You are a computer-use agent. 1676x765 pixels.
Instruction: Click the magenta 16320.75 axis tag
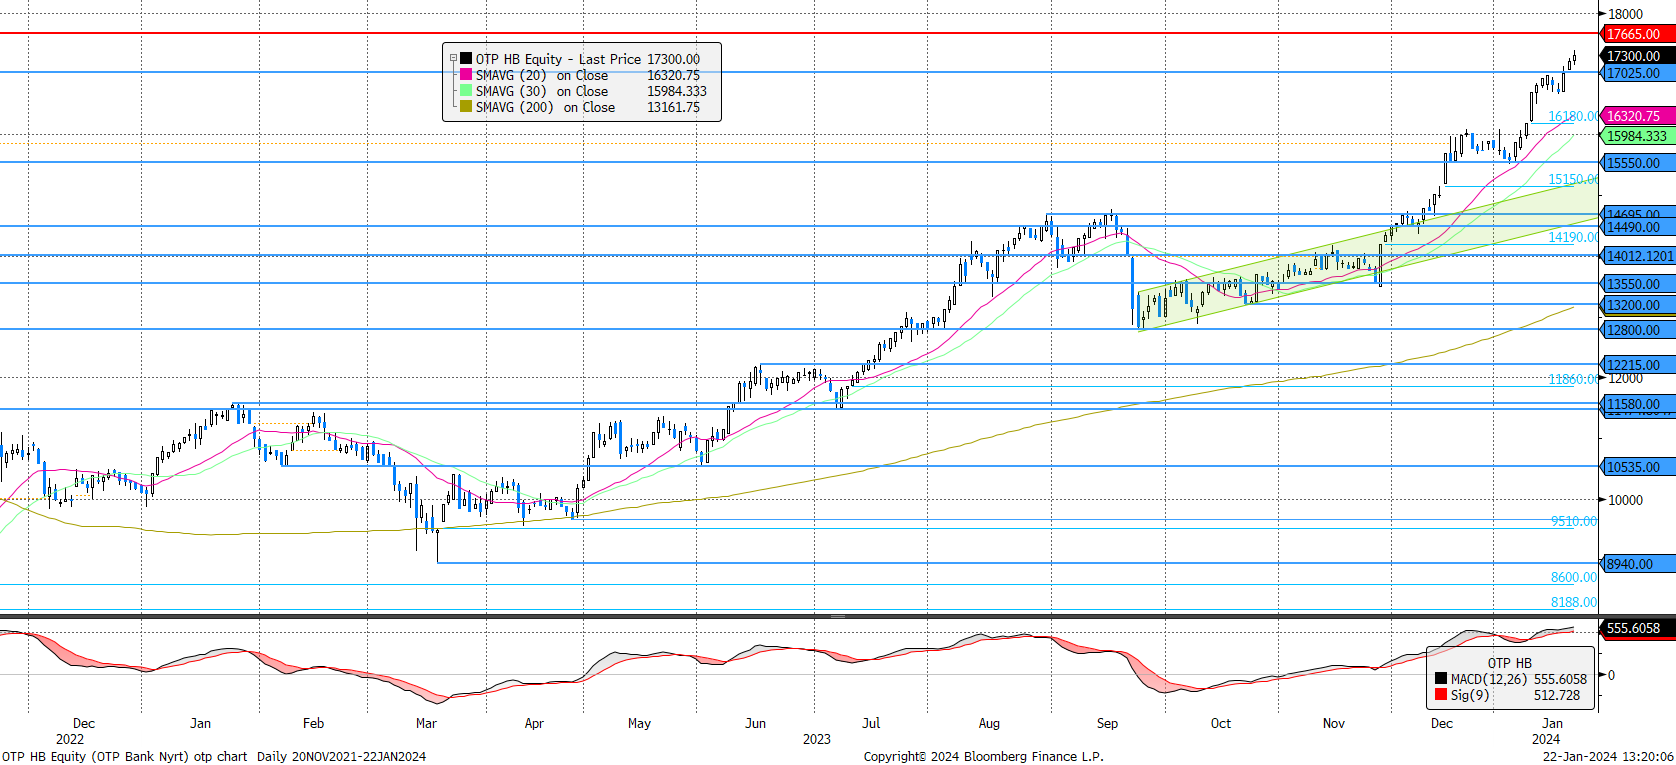click(x=1638, y=116)
